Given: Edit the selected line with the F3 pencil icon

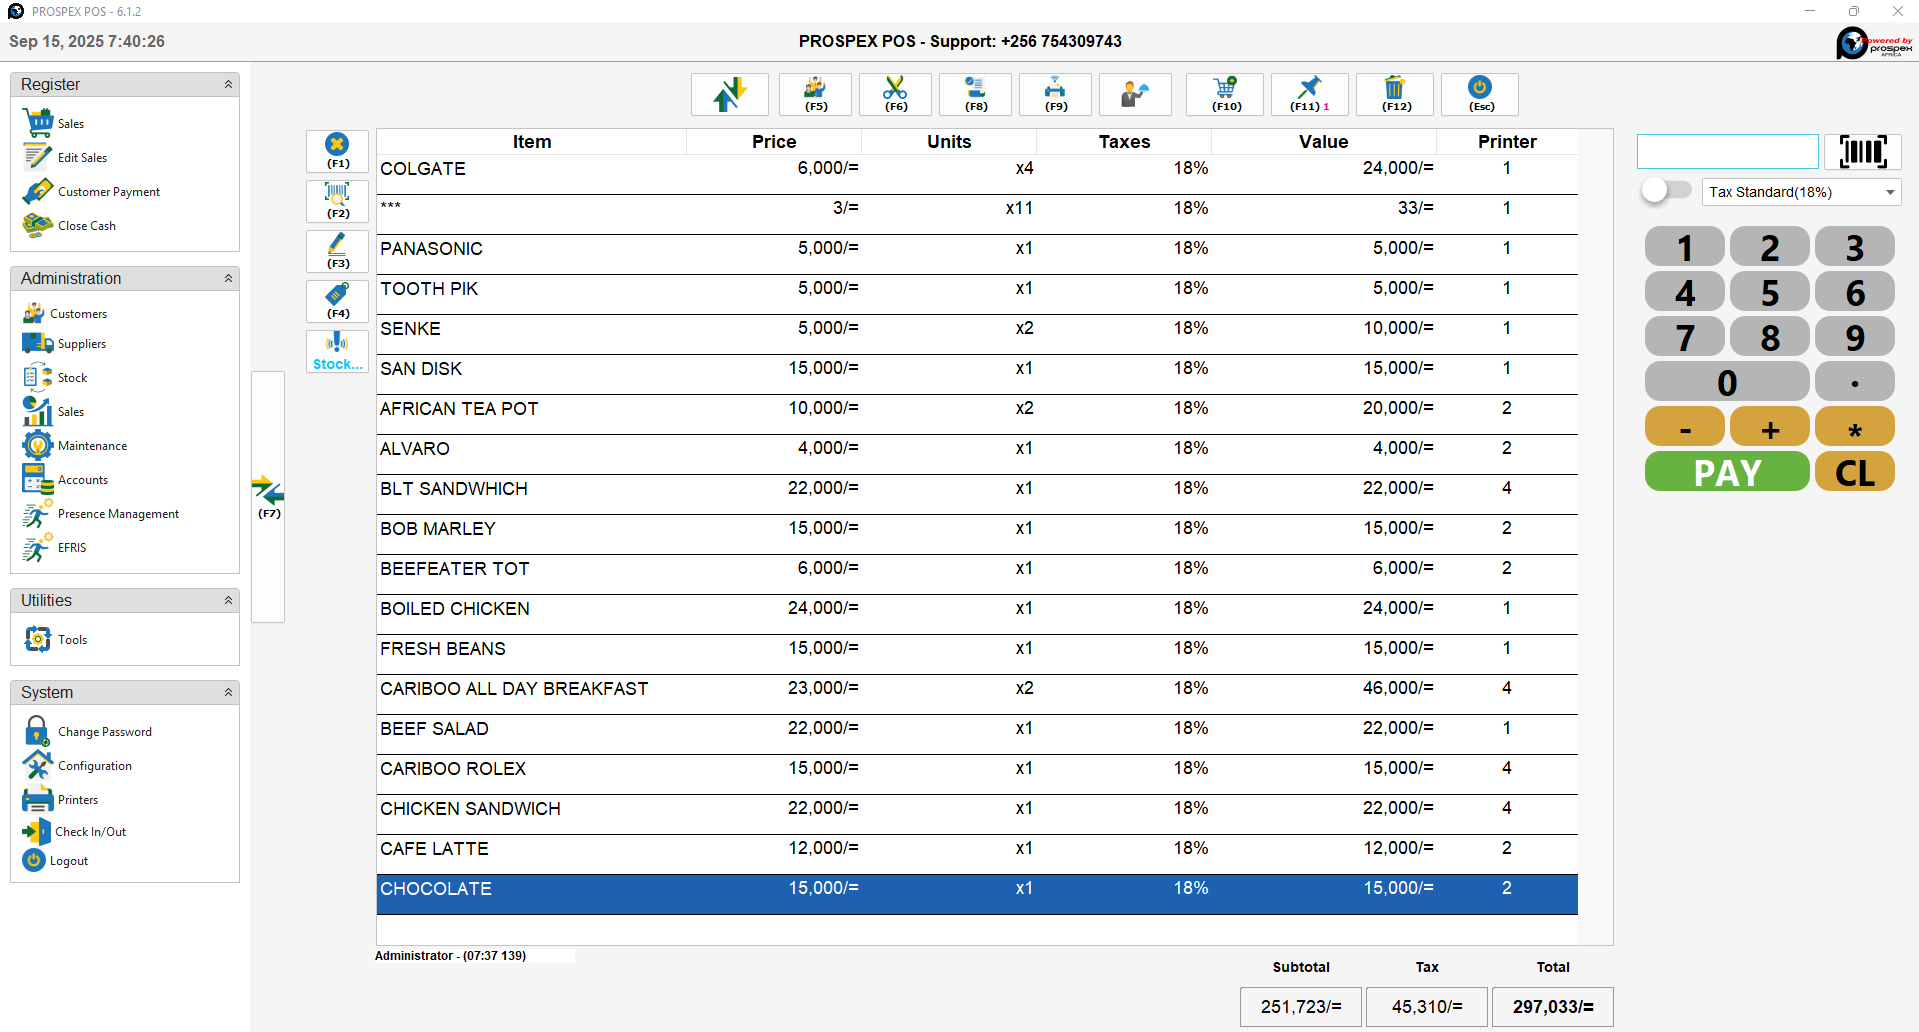Looking at the screenshot, I should (337, 251).
